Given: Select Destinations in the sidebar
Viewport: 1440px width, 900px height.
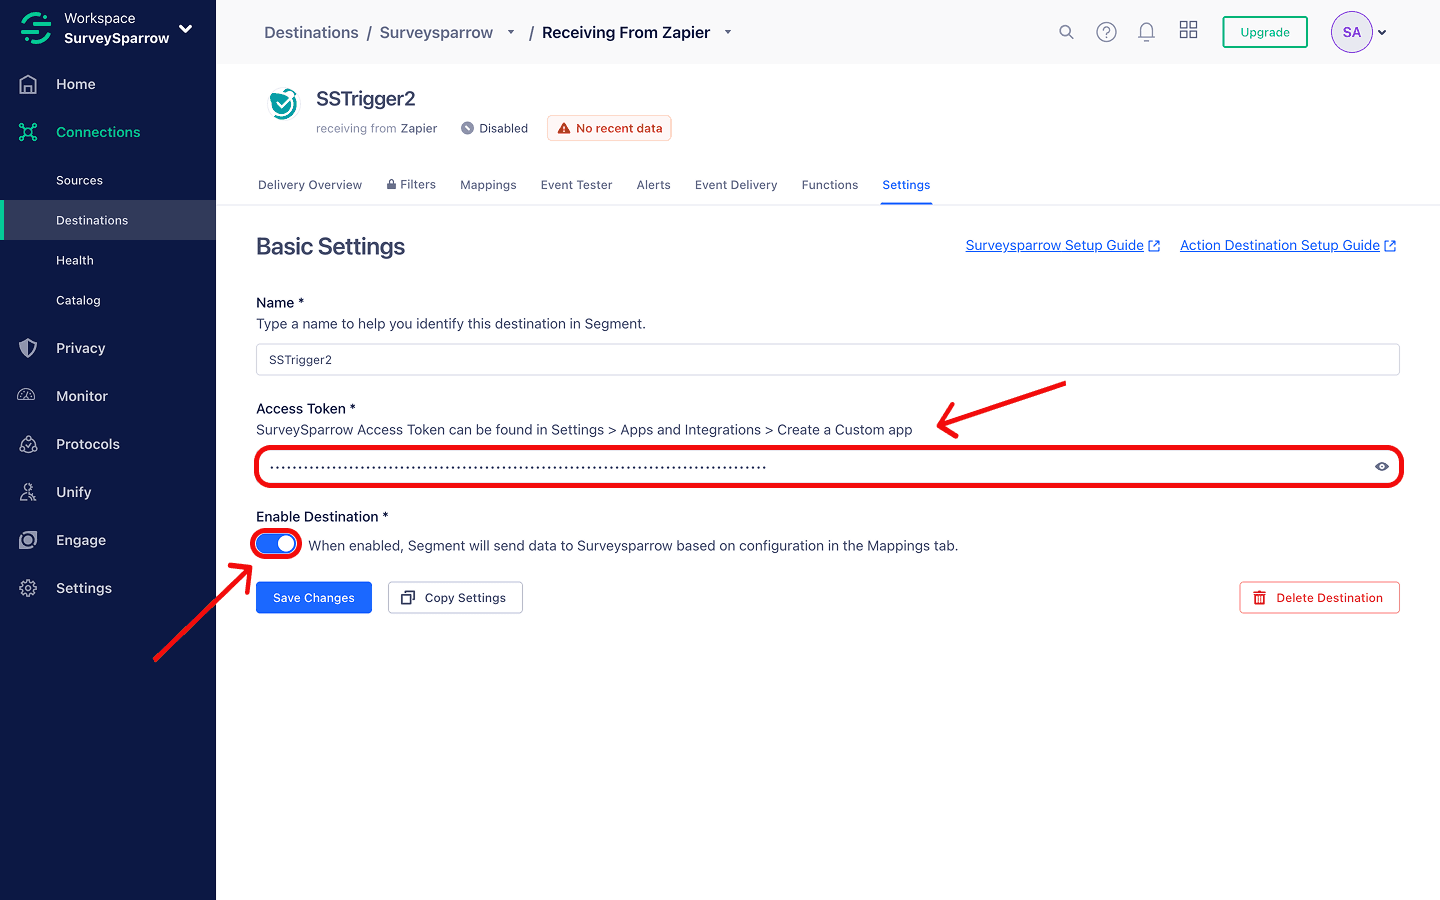Looking at the screenshot, I should point(108,220).
